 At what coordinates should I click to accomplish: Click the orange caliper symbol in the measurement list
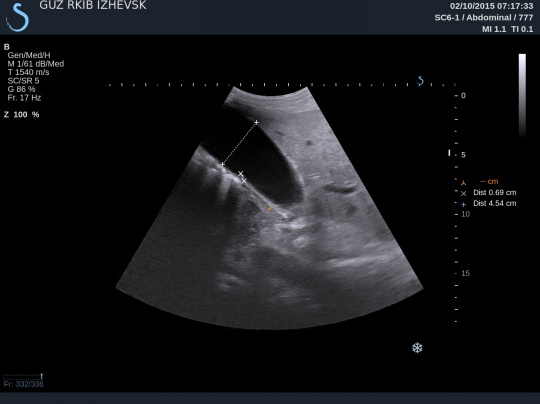[x=464, y=183]
